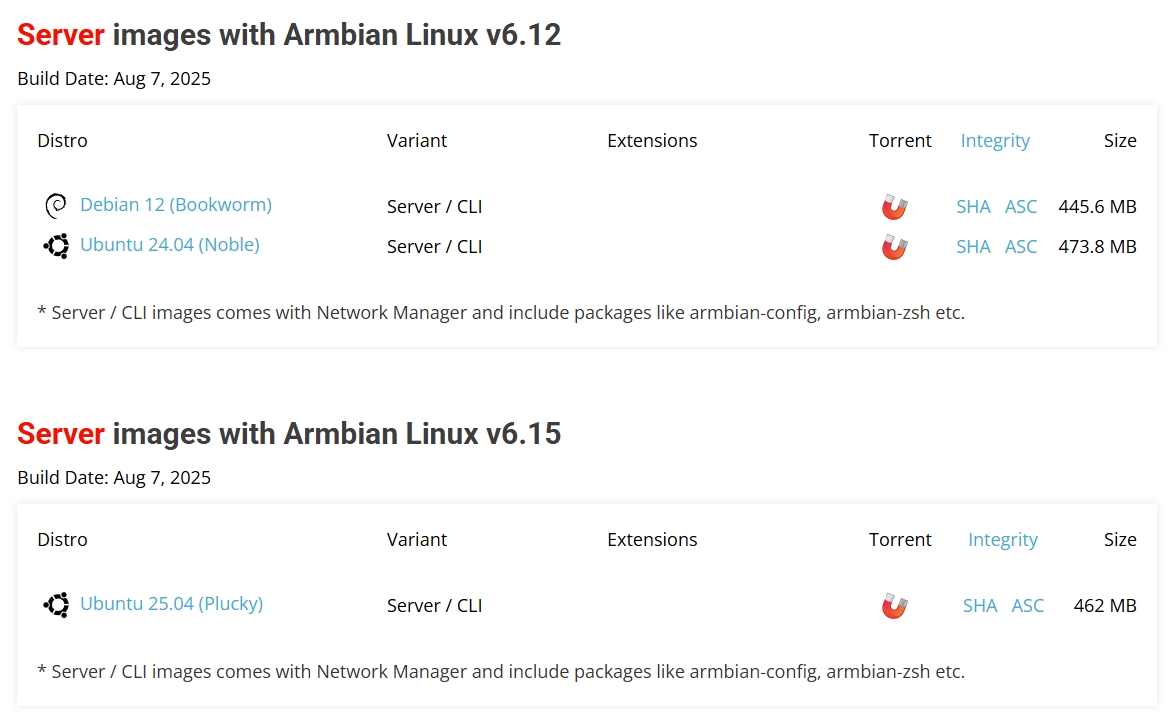Click the Integrity header link in v6.12 table
This screenshot has height=722, width=1174.
(x=995, y=141)
